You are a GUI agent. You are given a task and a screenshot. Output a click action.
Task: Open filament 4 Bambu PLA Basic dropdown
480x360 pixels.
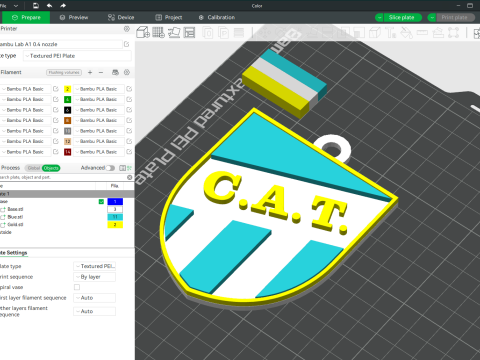click(99, 99)
